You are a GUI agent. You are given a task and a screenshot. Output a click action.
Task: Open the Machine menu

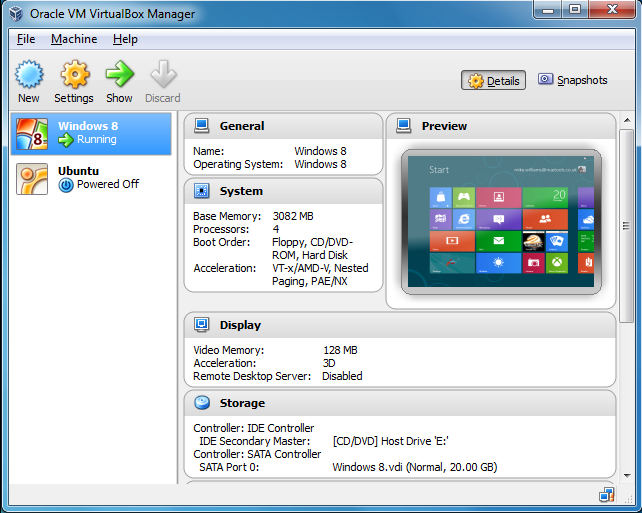(74, 39)
